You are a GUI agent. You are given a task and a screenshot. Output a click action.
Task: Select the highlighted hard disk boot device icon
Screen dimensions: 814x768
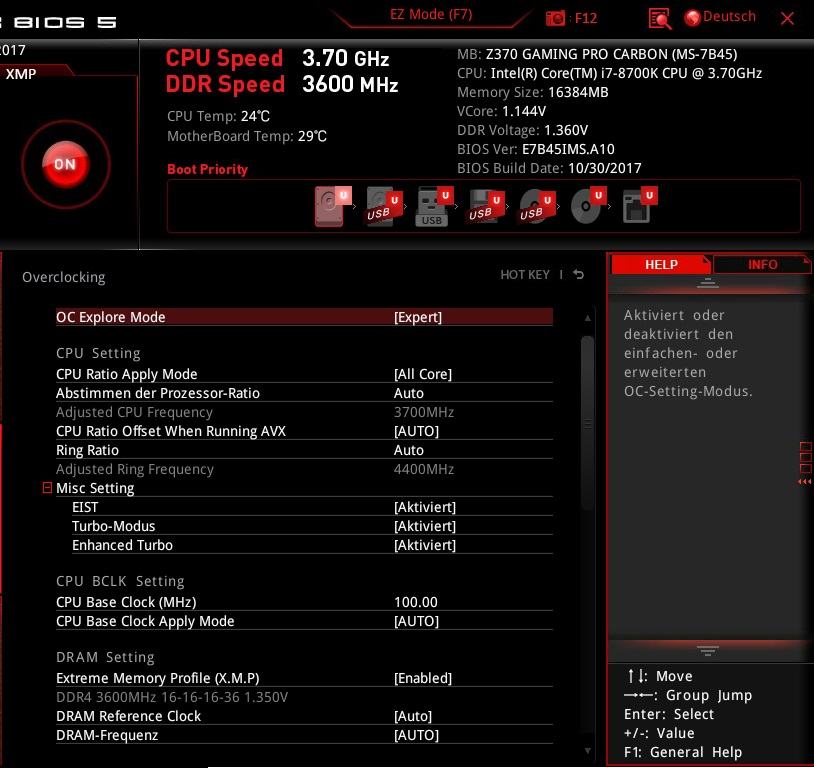[x=333, y=206]
